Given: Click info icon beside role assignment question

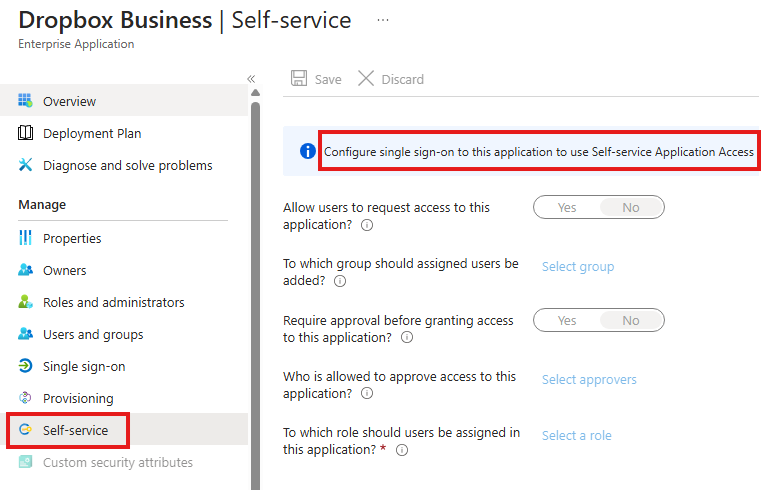Looking at the screenshot, I should click(402, 450).
